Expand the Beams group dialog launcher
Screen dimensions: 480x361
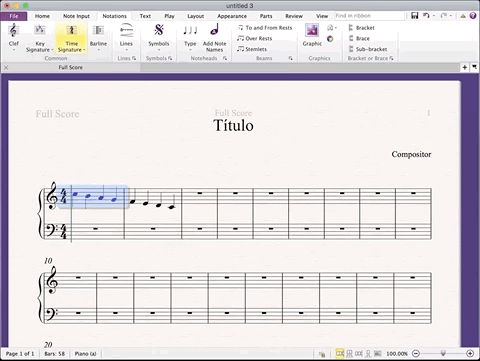(290, 58)
